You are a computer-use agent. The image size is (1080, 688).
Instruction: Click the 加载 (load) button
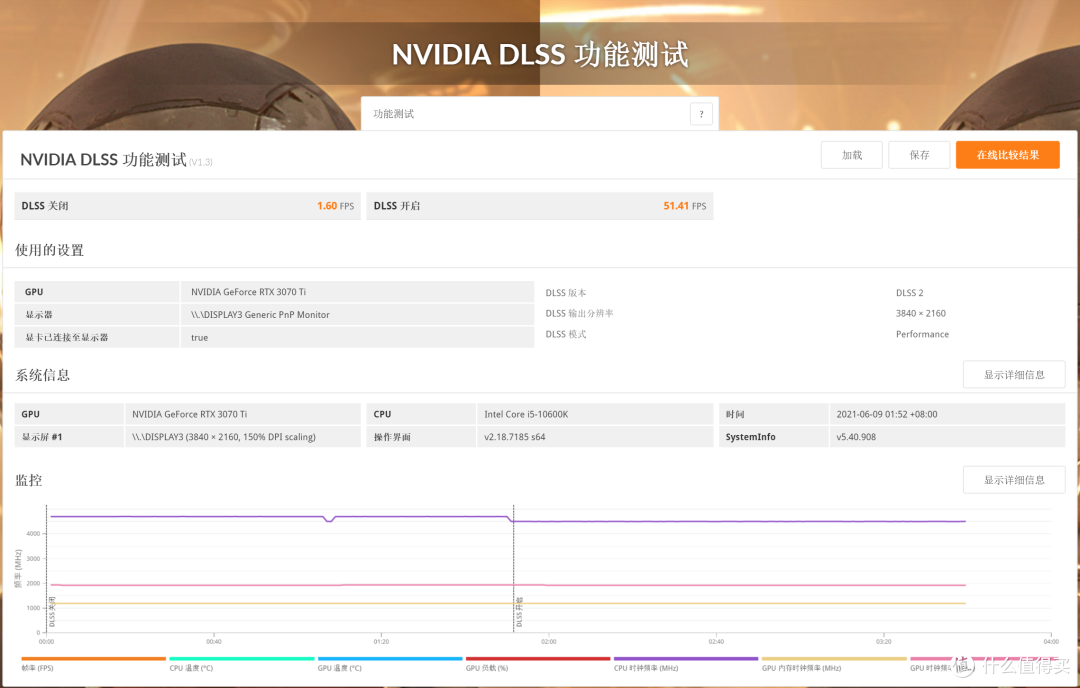851,155
